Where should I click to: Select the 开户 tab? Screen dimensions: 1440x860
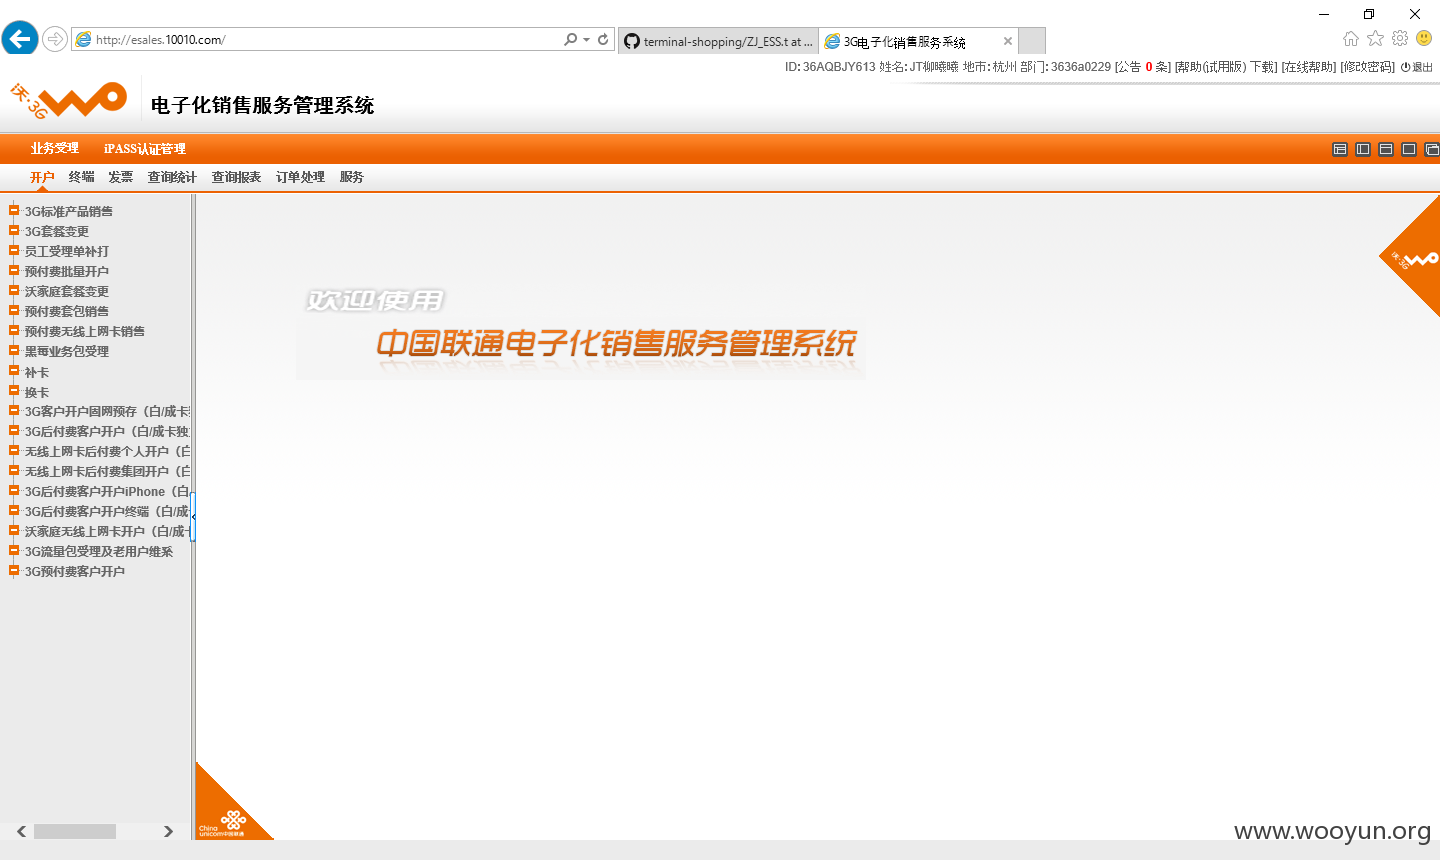42,177
